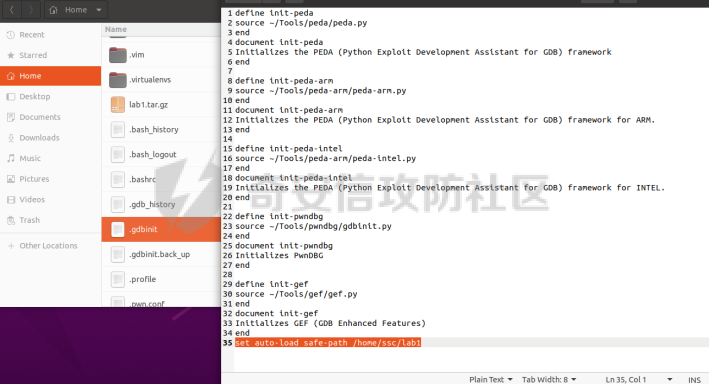Select the .vim folder icon
The width and height of the screenshot is (709, 385).
(x=118, y=55)
